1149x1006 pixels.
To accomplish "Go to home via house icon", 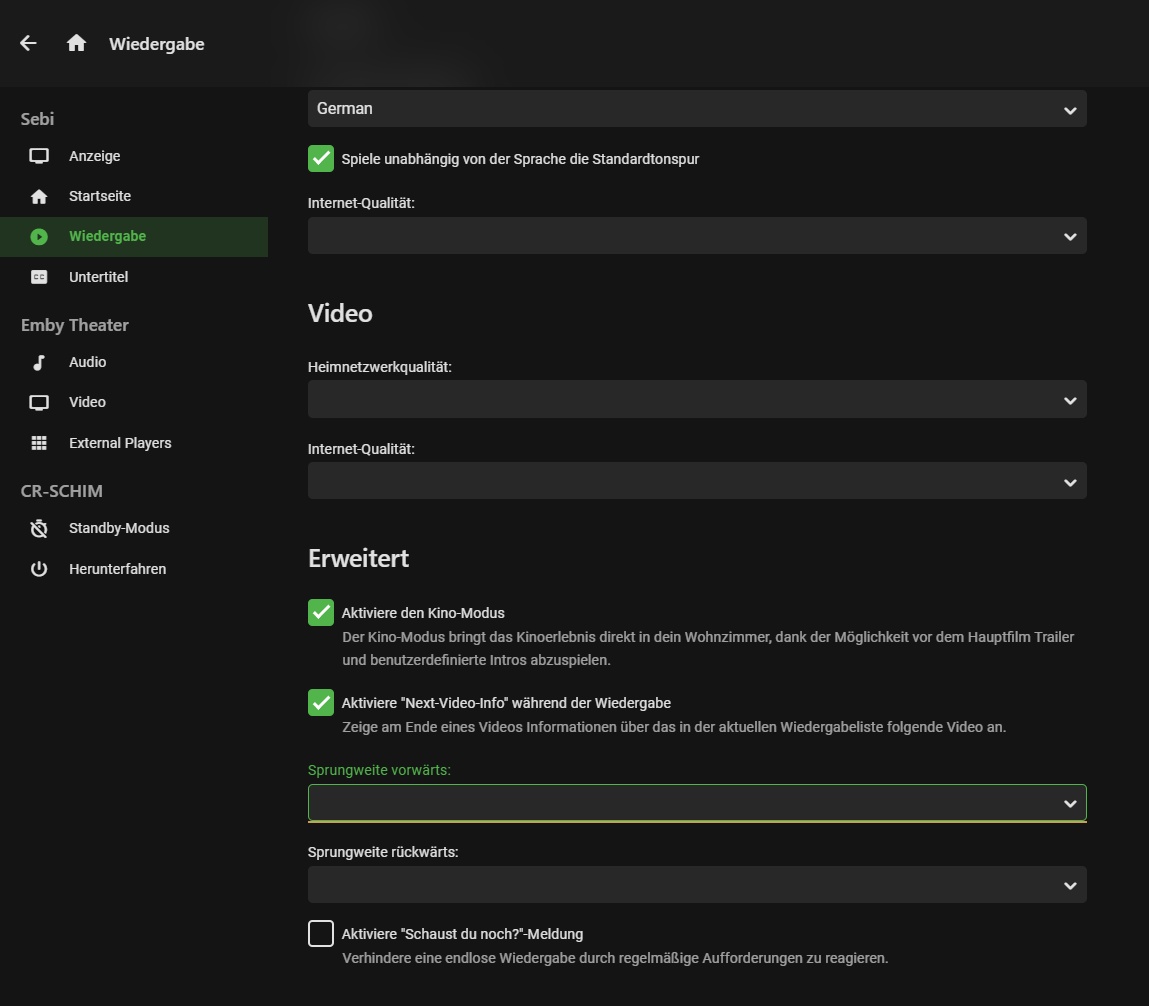I will [76, 43].
